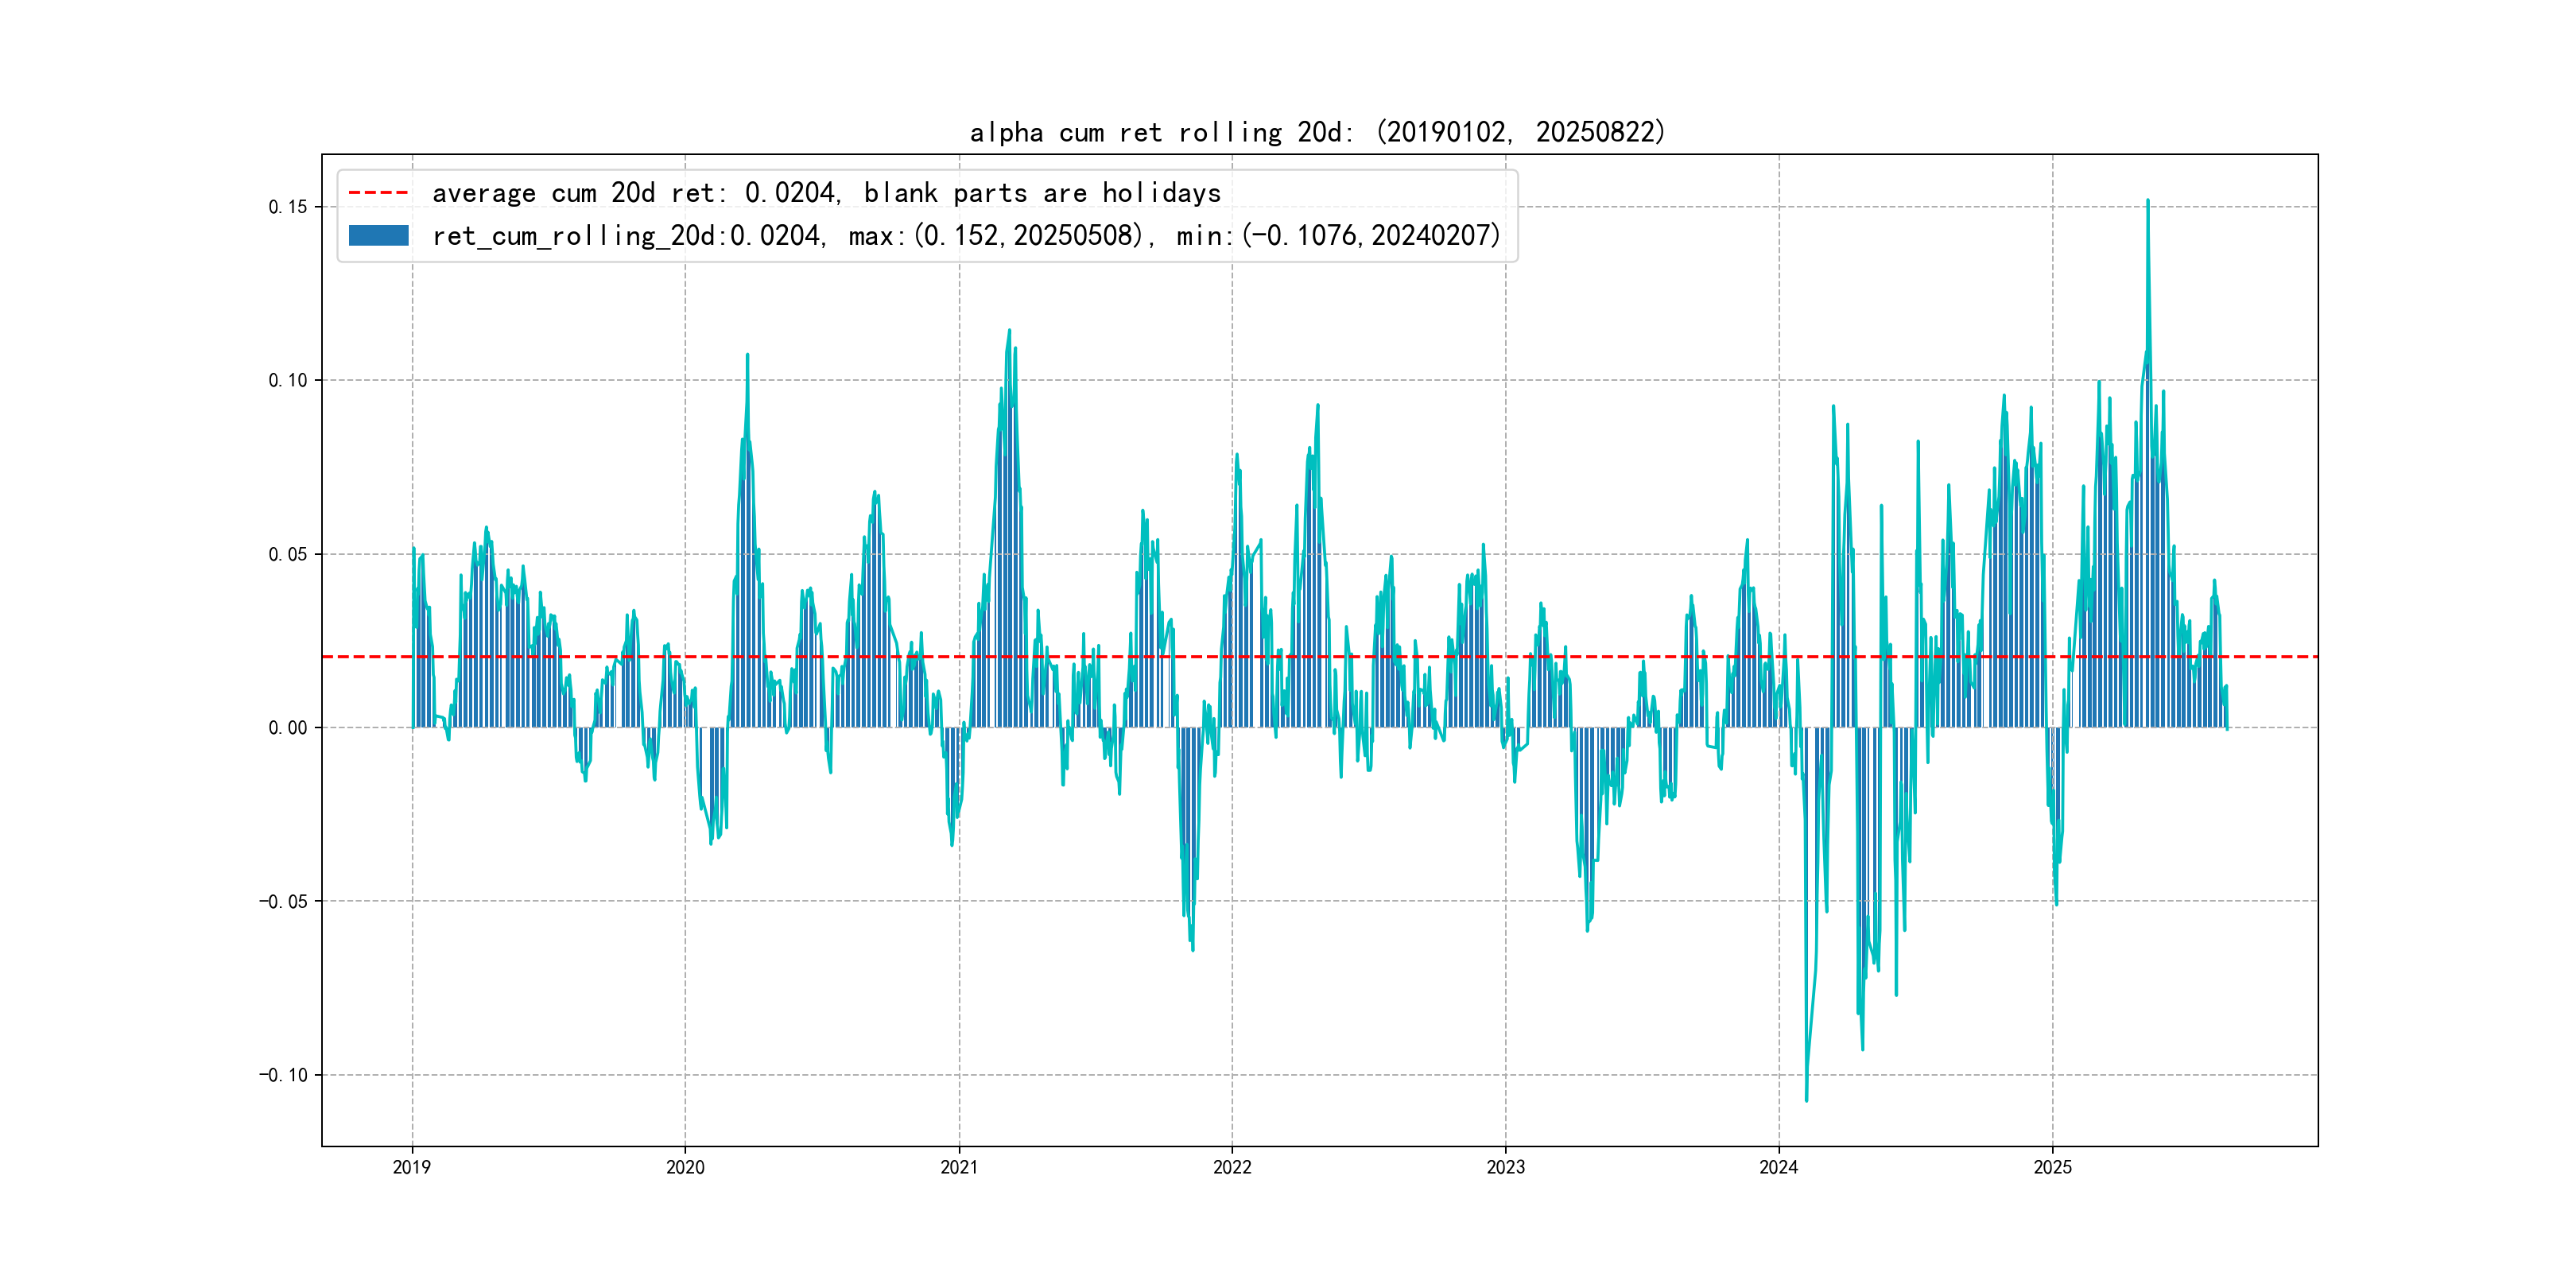
Task: Click the minimum trough in early 2024
Action: pyautogui.click(x=1806, y=1099)
